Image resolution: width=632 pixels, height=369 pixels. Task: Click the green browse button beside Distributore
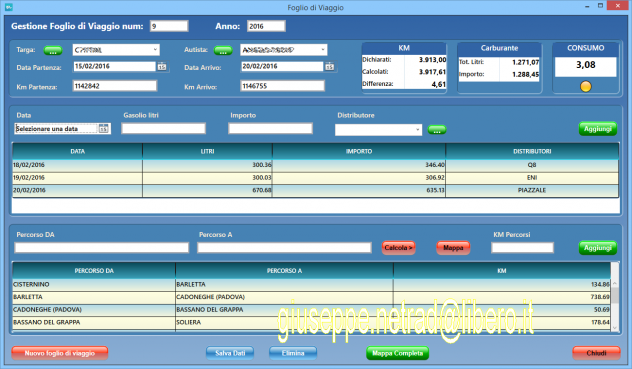click(x=437, y=129)
